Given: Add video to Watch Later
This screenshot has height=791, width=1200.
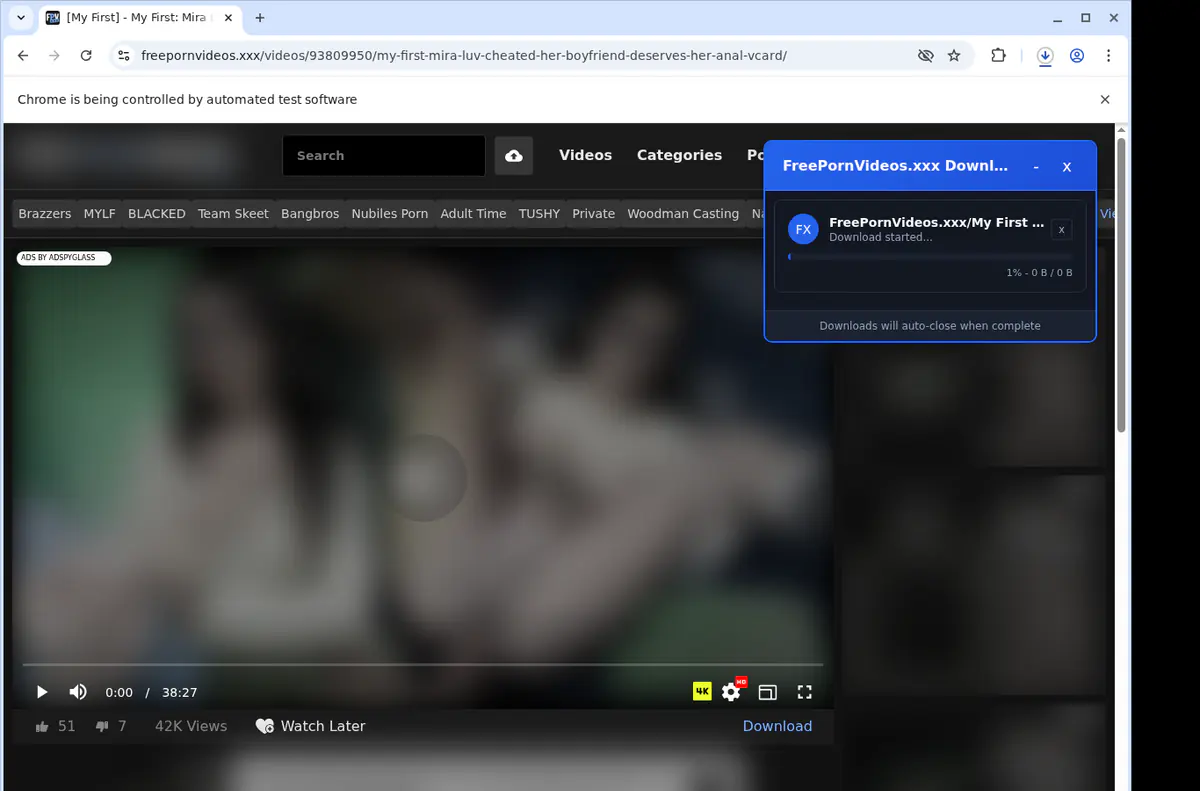Looking at the screenshot, I should 310,726.
